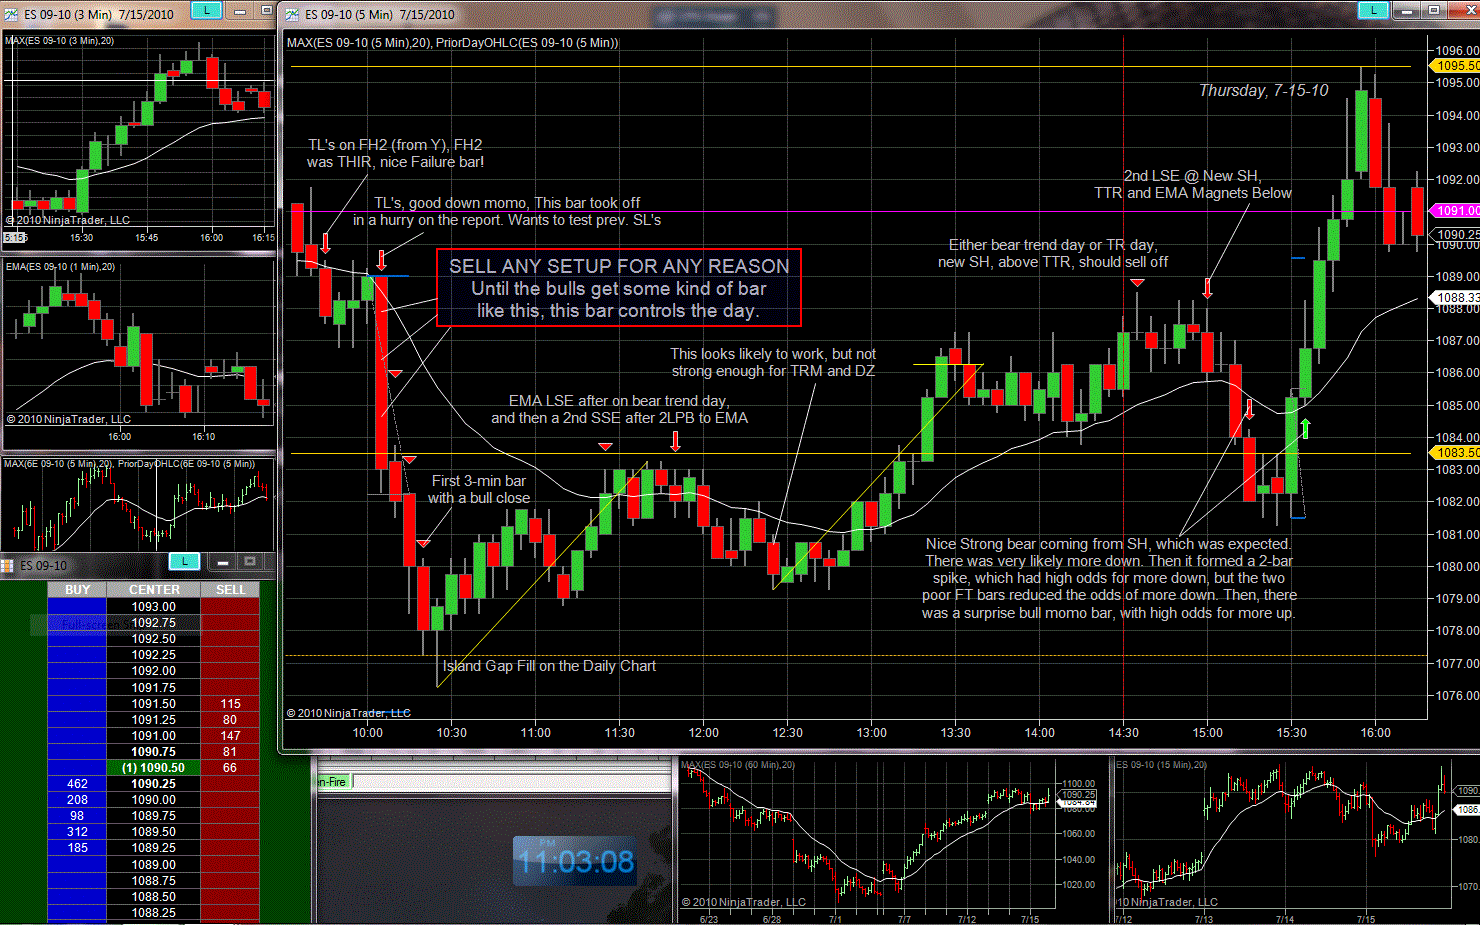
Task: Select the red-bordered SELL ANY SETUP text box
Action: [x=619, y=288]
